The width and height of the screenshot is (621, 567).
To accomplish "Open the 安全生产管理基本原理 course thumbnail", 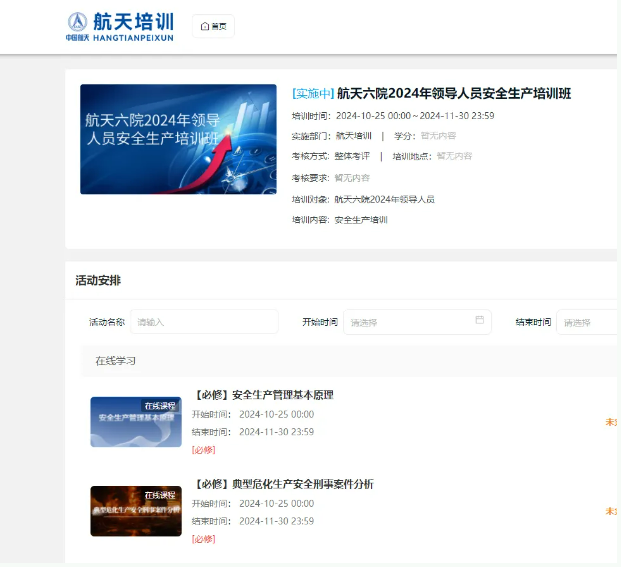I will pos(136,422).
